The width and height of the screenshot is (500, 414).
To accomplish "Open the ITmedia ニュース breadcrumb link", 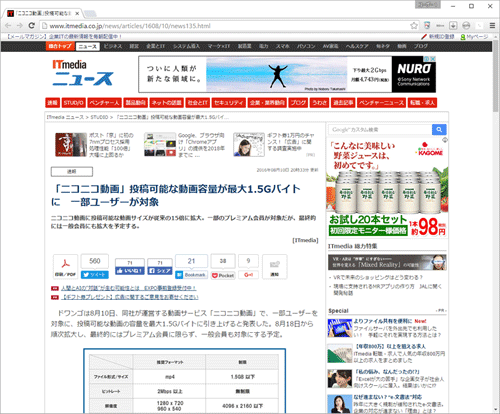I will [65, 117].
